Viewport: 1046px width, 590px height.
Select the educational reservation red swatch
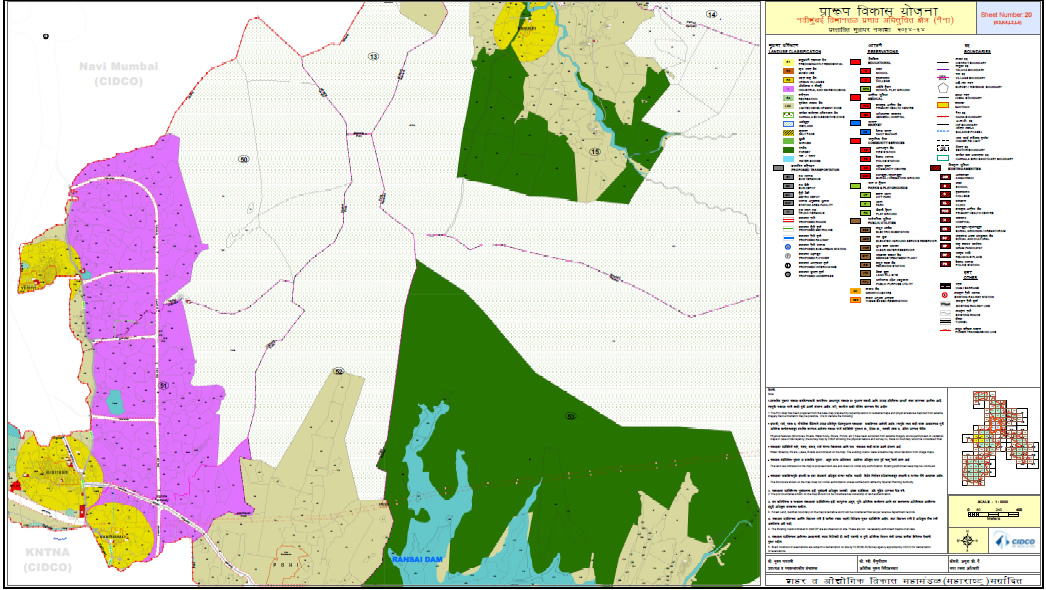click(855, 62)
